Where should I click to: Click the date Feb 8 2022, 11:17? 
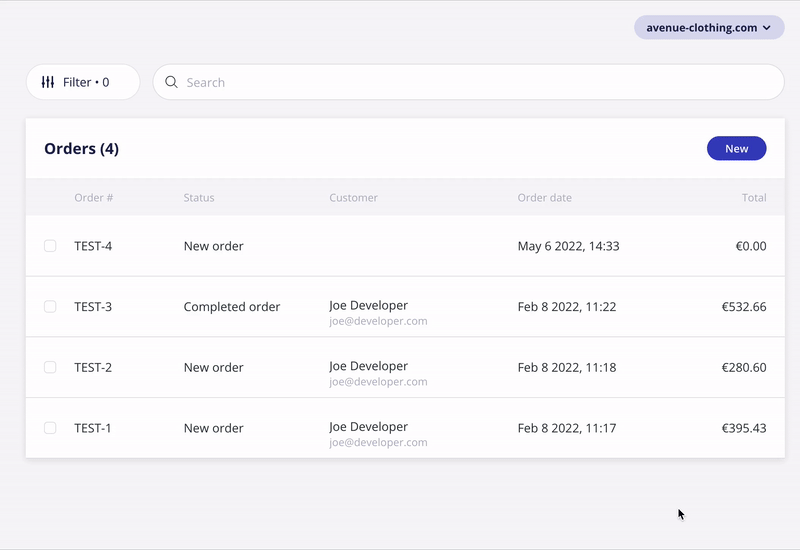point(567,428)
